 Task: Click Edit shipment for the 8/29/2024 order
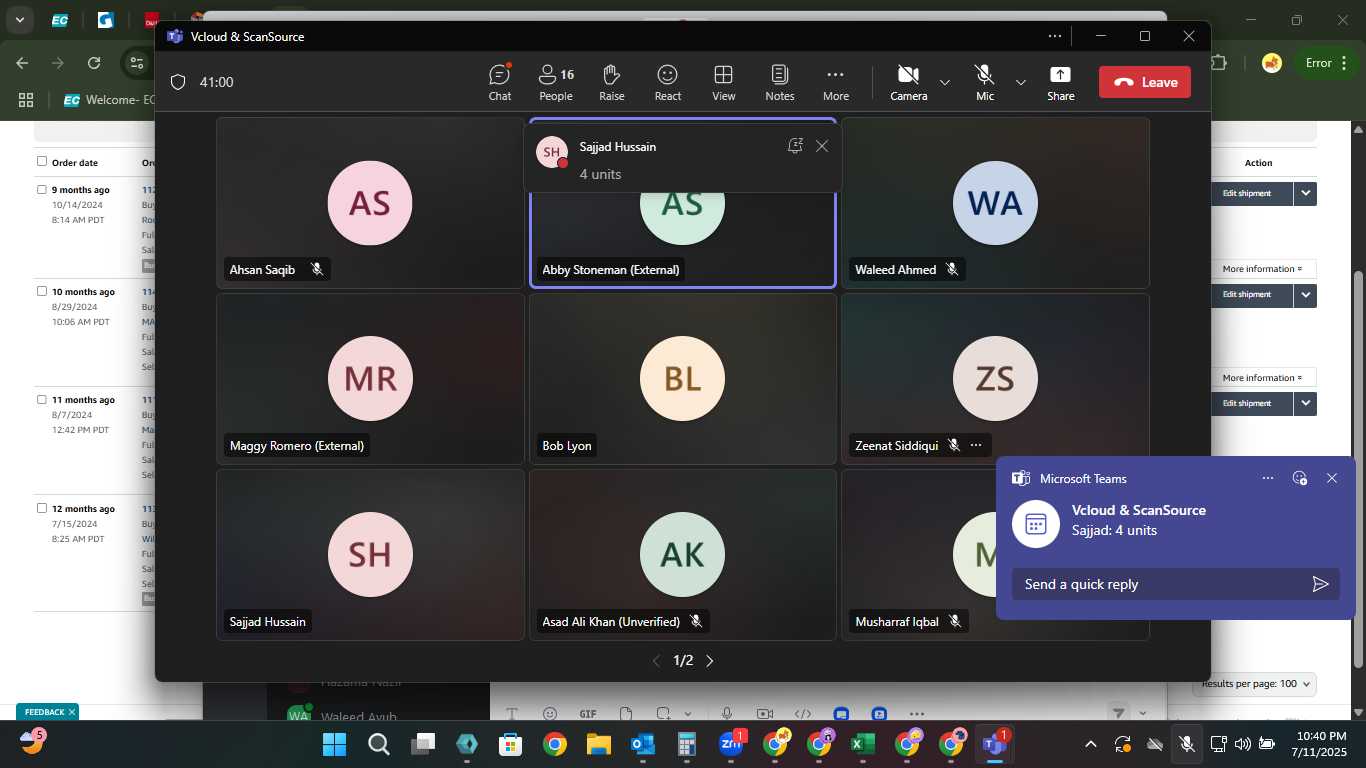[1251, 295]
